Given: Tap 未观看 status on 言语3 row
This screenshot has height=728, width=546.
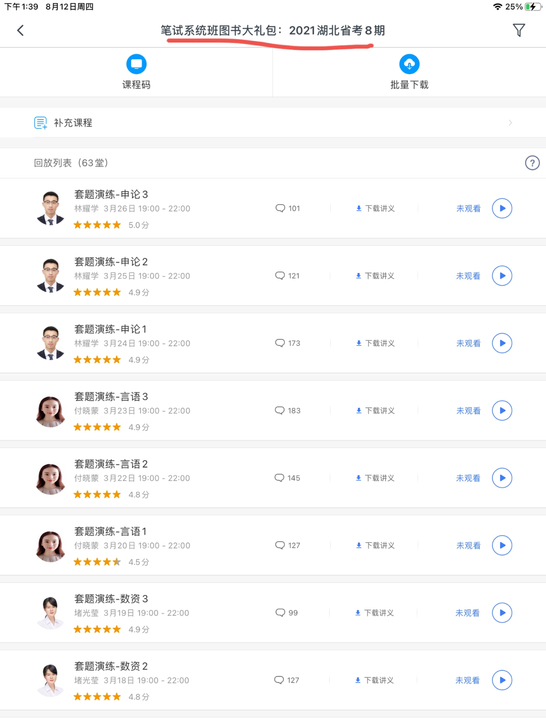Looking at the screenshot, I should 468,410.
